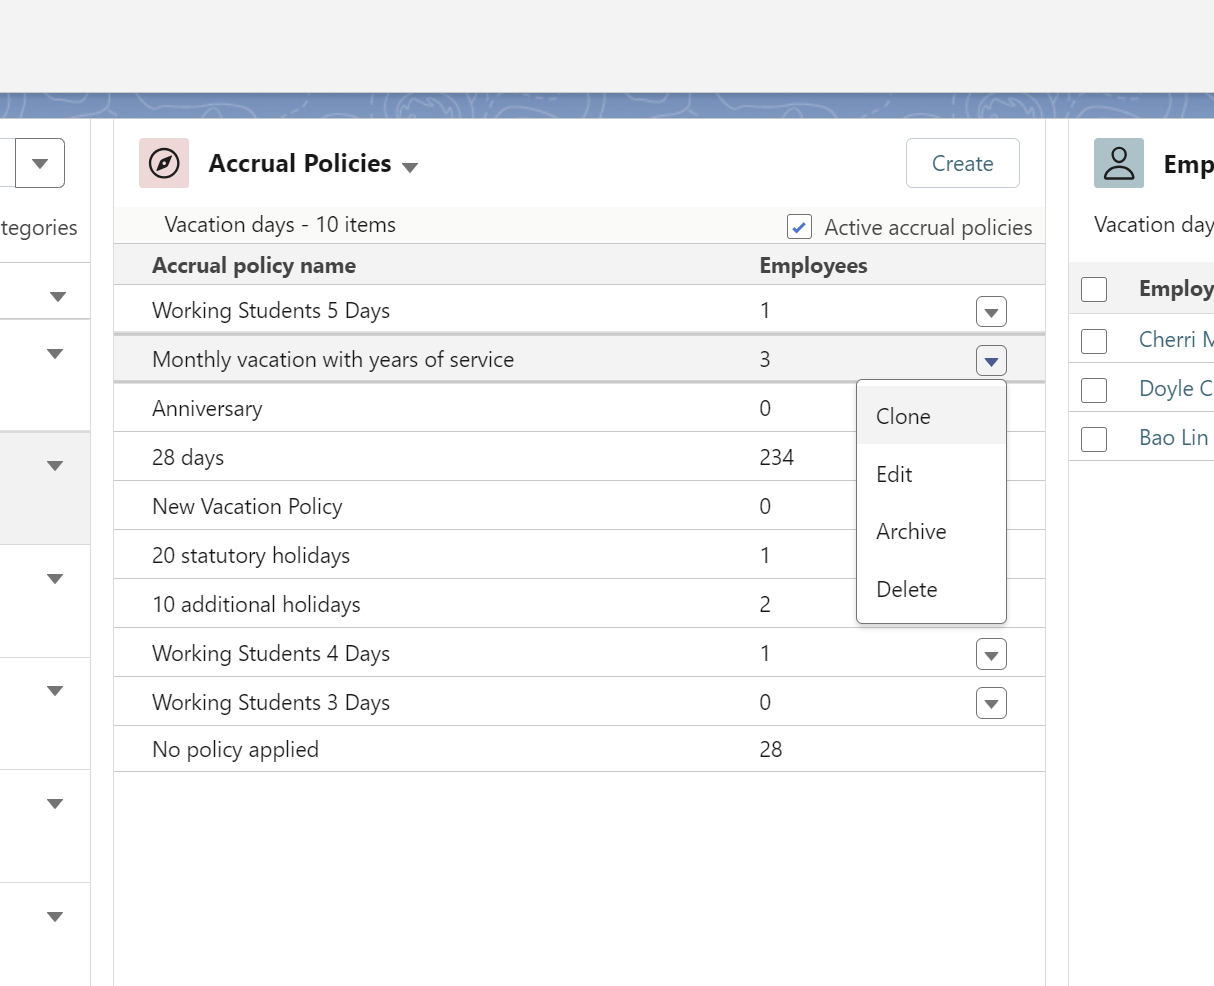Choose Clone from the context menu
The height and width of the screenshot is (986, 1214).
click(903, 416)
